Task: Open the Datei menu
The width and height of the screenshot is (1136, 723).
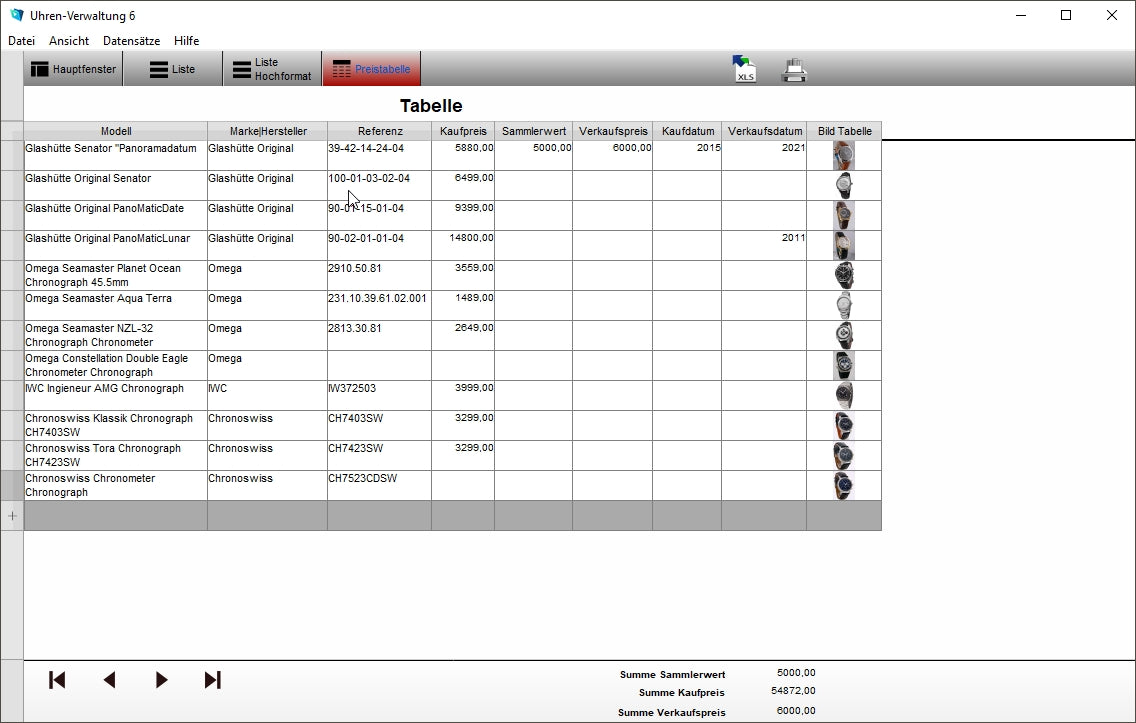Action: pos(21,41)
